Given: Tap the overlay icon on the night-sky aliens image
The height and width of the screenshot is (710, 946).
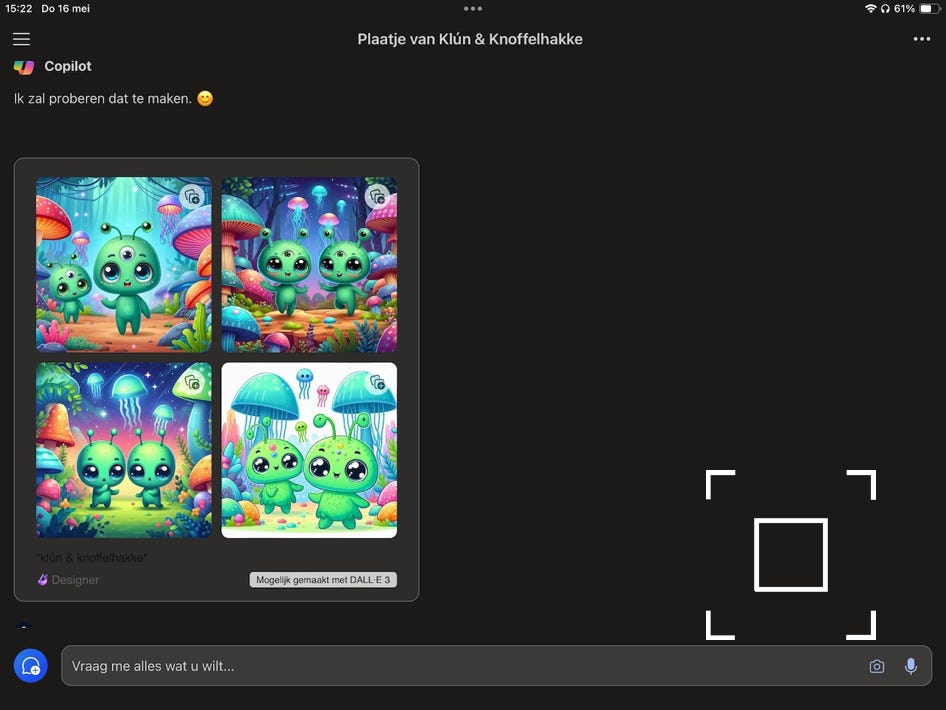Looking at the screenshot, I should (192, 382).
